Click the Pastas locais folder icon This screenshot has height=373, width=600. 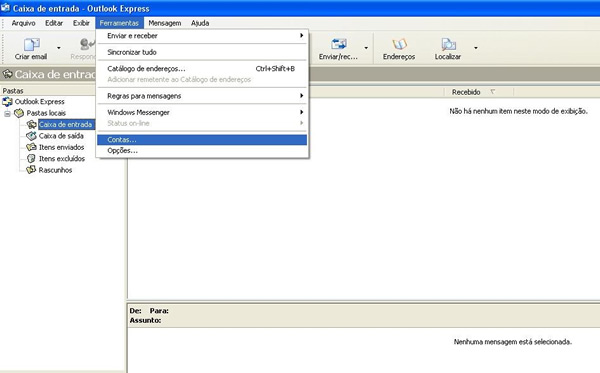[19, 113]
